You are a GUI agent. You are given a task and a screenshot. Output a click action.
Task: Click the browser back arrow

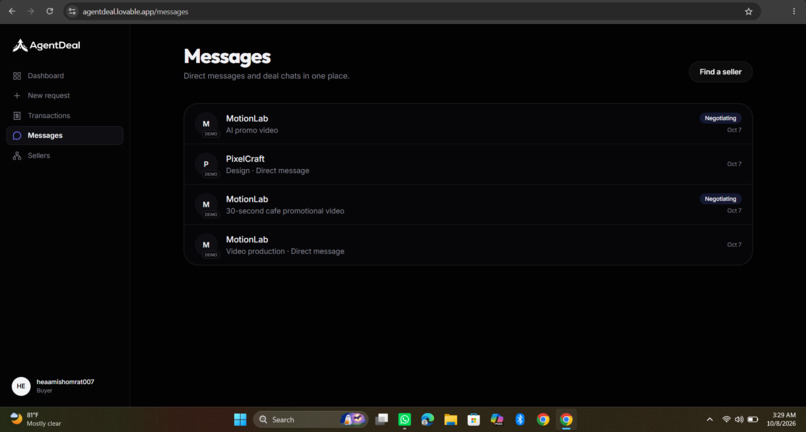12,11
